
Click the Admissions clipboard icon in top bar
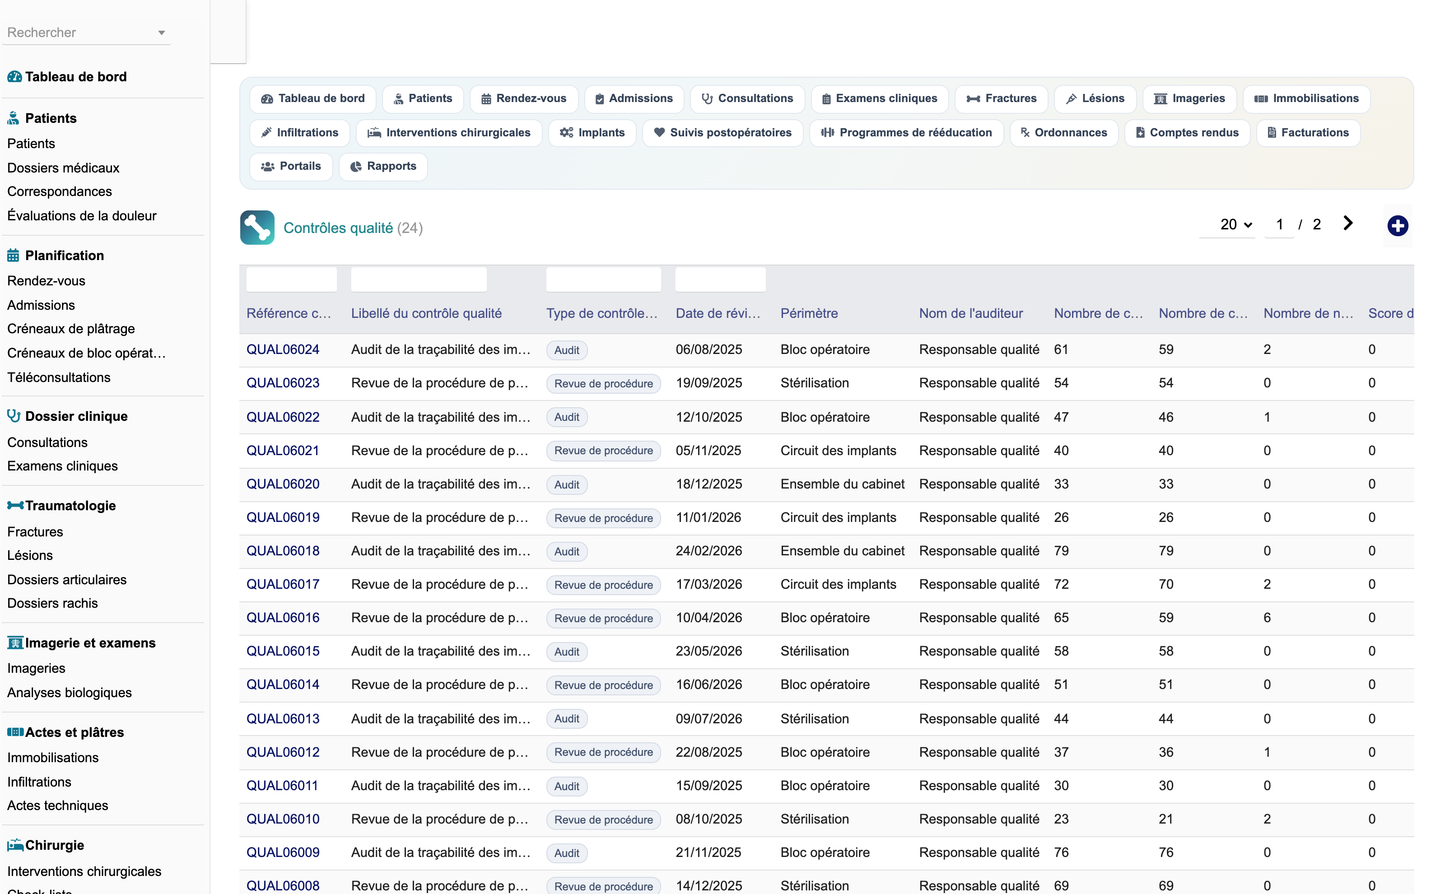tap(600, 99)
